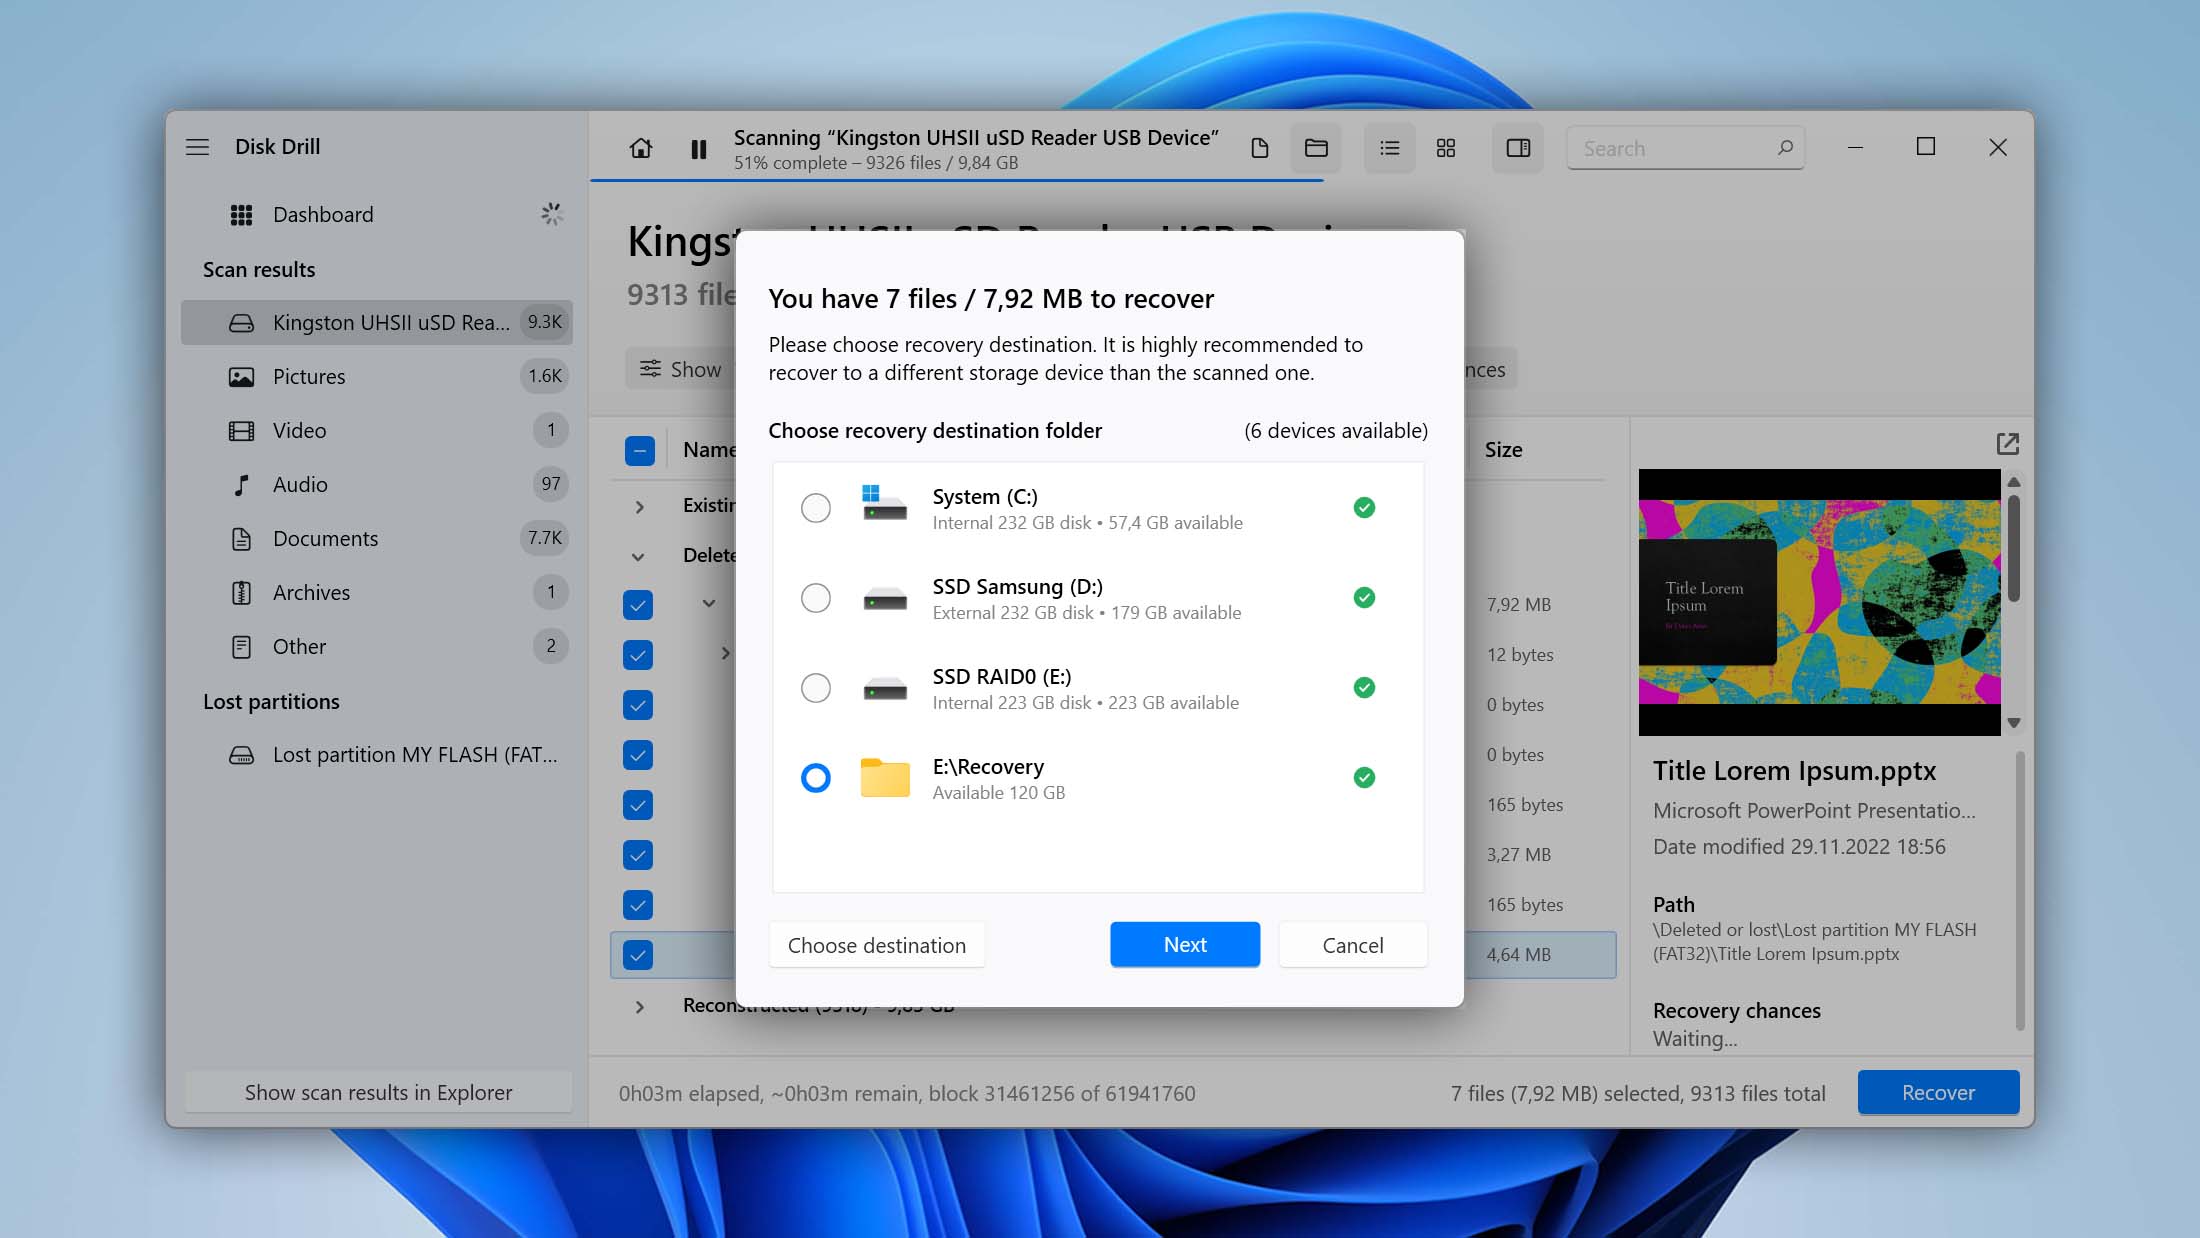
Task: Click the Archives zip icon in sidebar
Action: click(241, 593)
